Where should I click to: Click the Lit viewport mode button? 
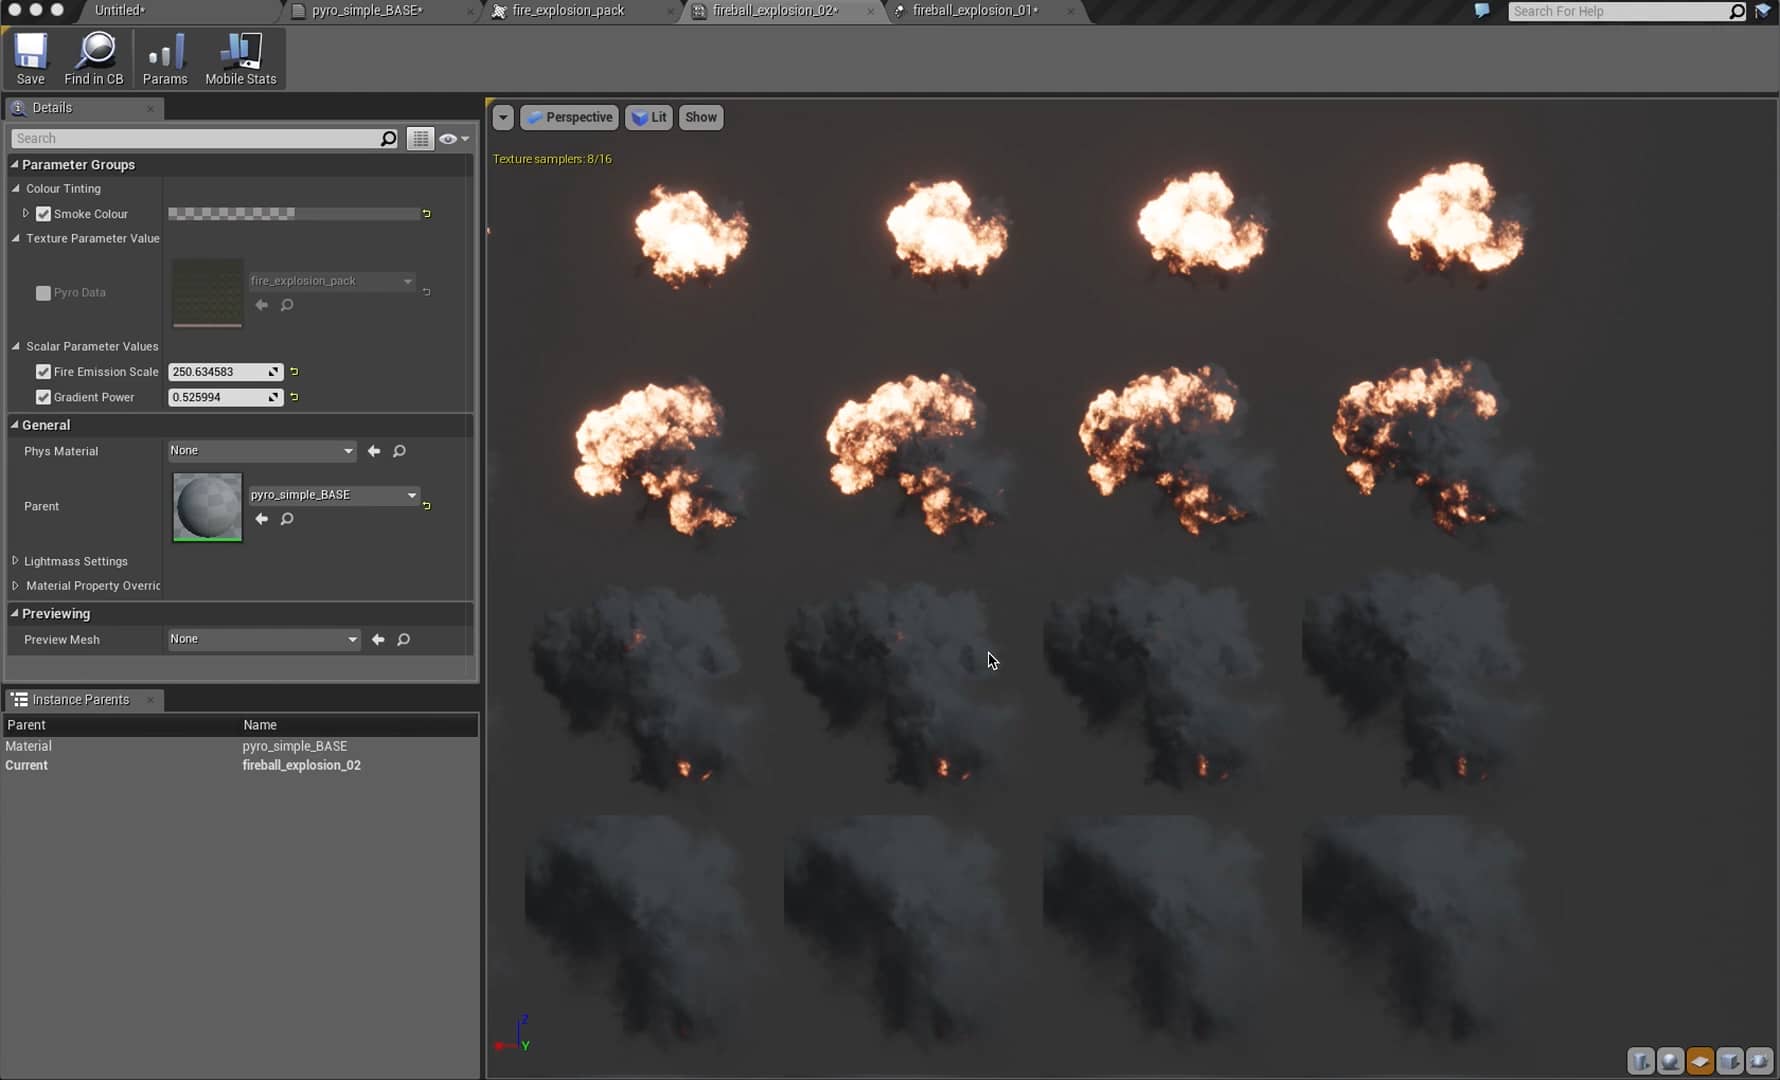pos(648,117)
